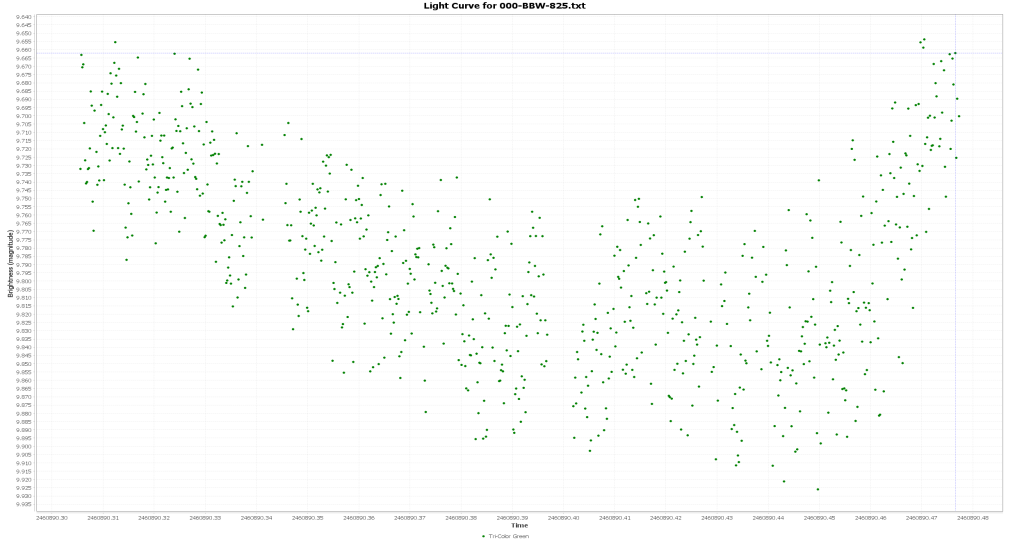Viewport: 1024px width, 541px height.
Task: Click y-axis tick label 9.660
Action: point(23,50)
